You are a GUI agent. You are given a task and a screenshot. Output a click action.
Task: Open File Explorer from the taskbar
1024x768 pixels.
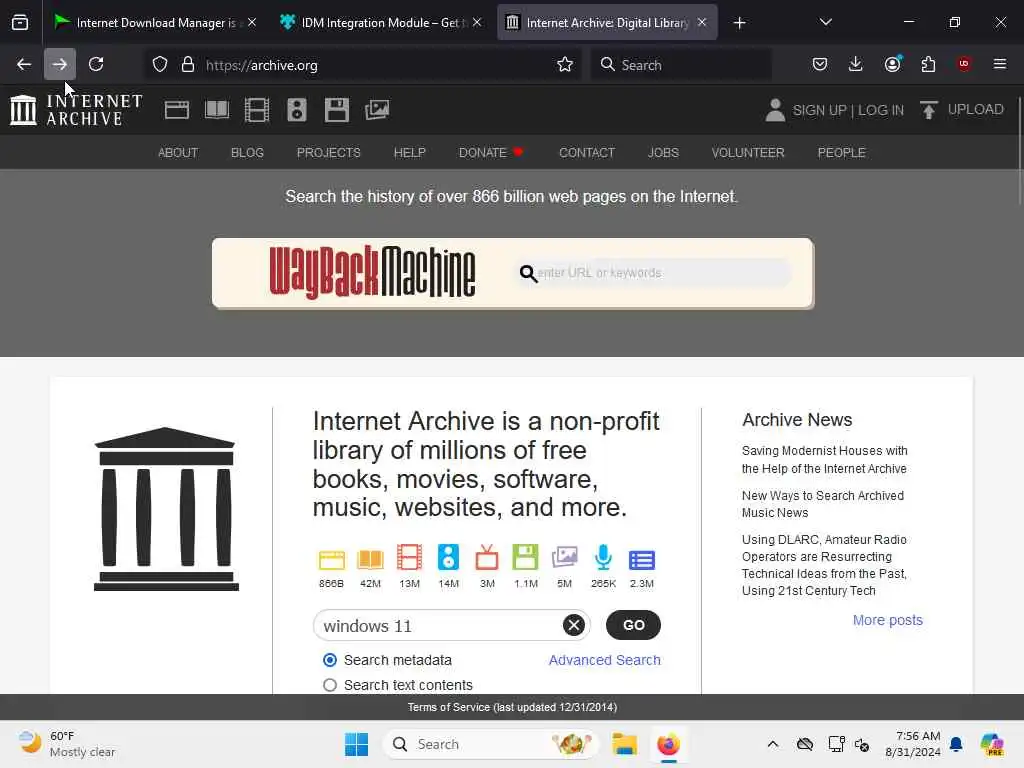click(x=624, y=744)
